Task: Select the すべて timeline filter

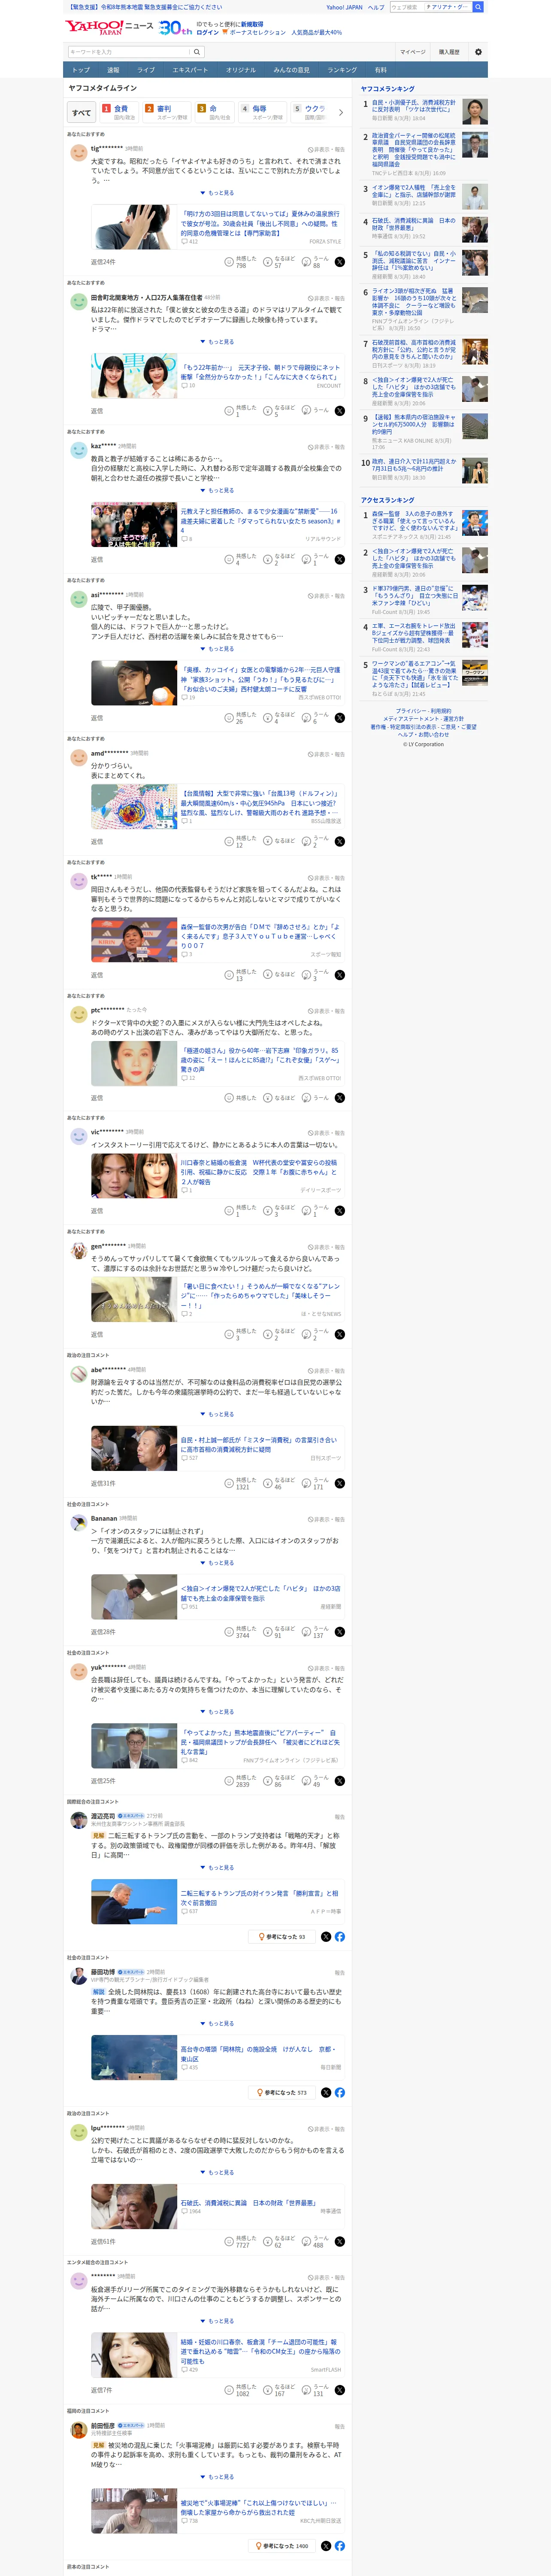Action: click(x=82, y=113)
